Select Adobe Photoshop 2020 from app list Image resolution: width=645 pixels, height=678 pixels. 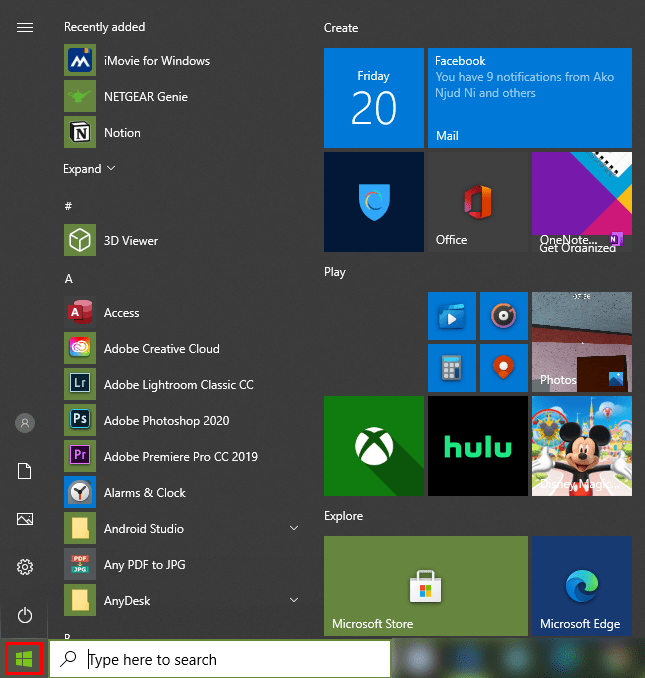pos(166,421)
